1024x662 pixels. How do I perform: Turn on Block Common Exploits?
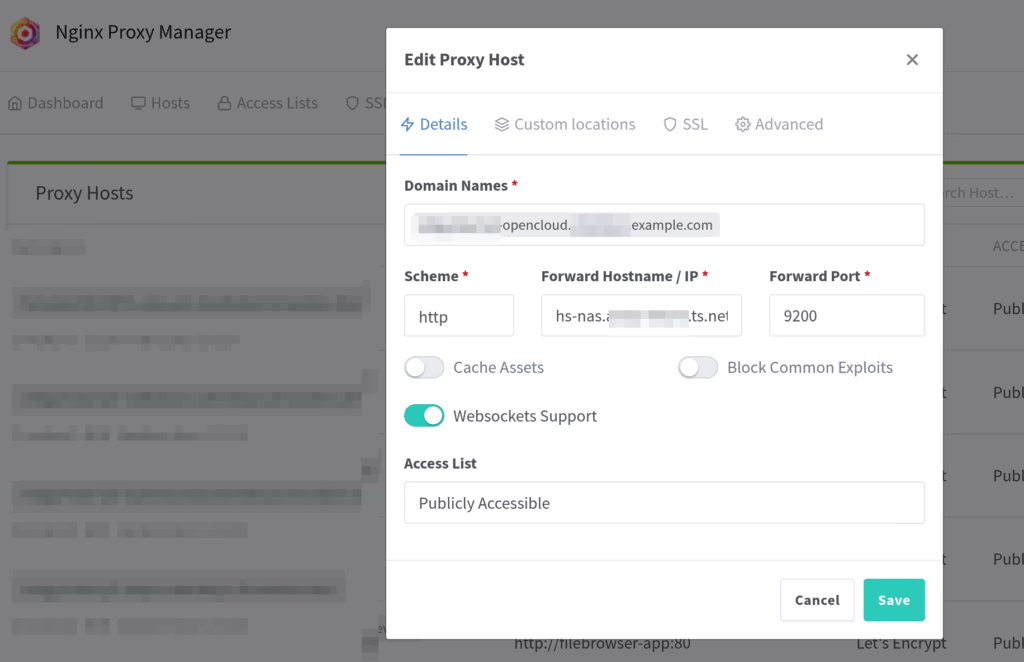[698, 368]
